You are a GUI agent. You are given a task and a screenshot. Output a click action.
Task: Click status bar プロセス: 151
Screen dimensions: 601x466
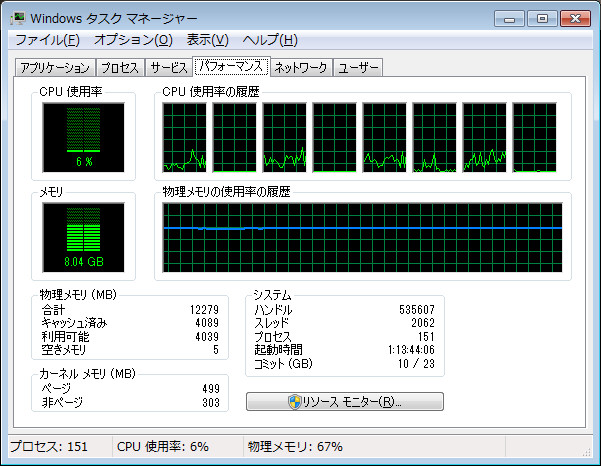click(49, 446)
